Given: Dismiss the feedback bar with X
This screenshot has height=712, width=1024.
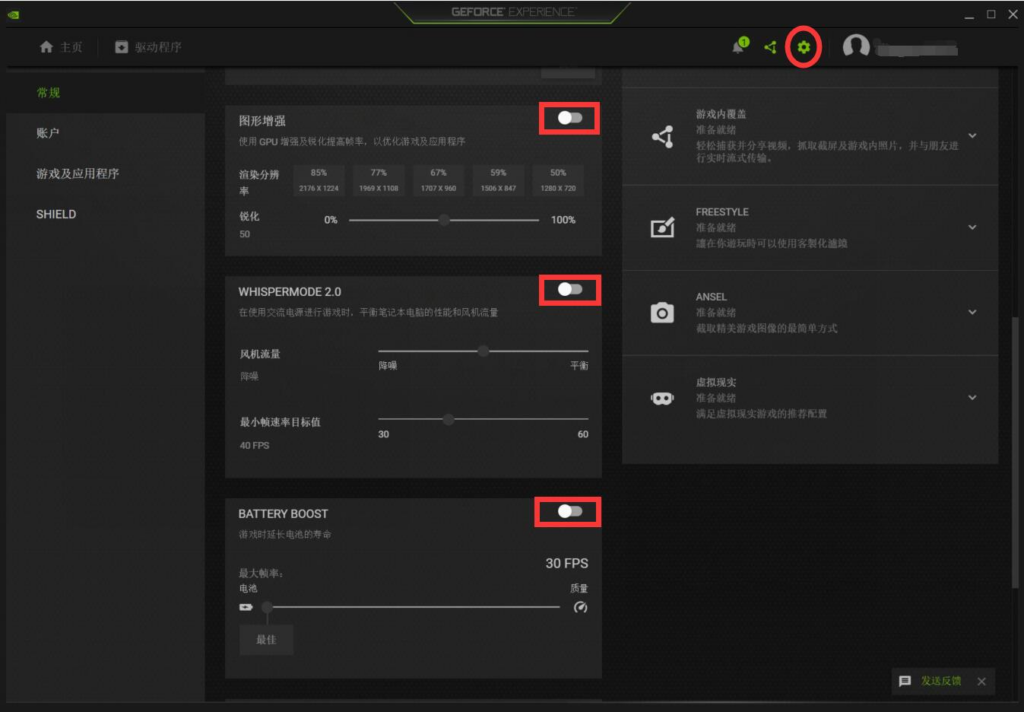Looking at the screenshot, I should (x=982, y=681).
